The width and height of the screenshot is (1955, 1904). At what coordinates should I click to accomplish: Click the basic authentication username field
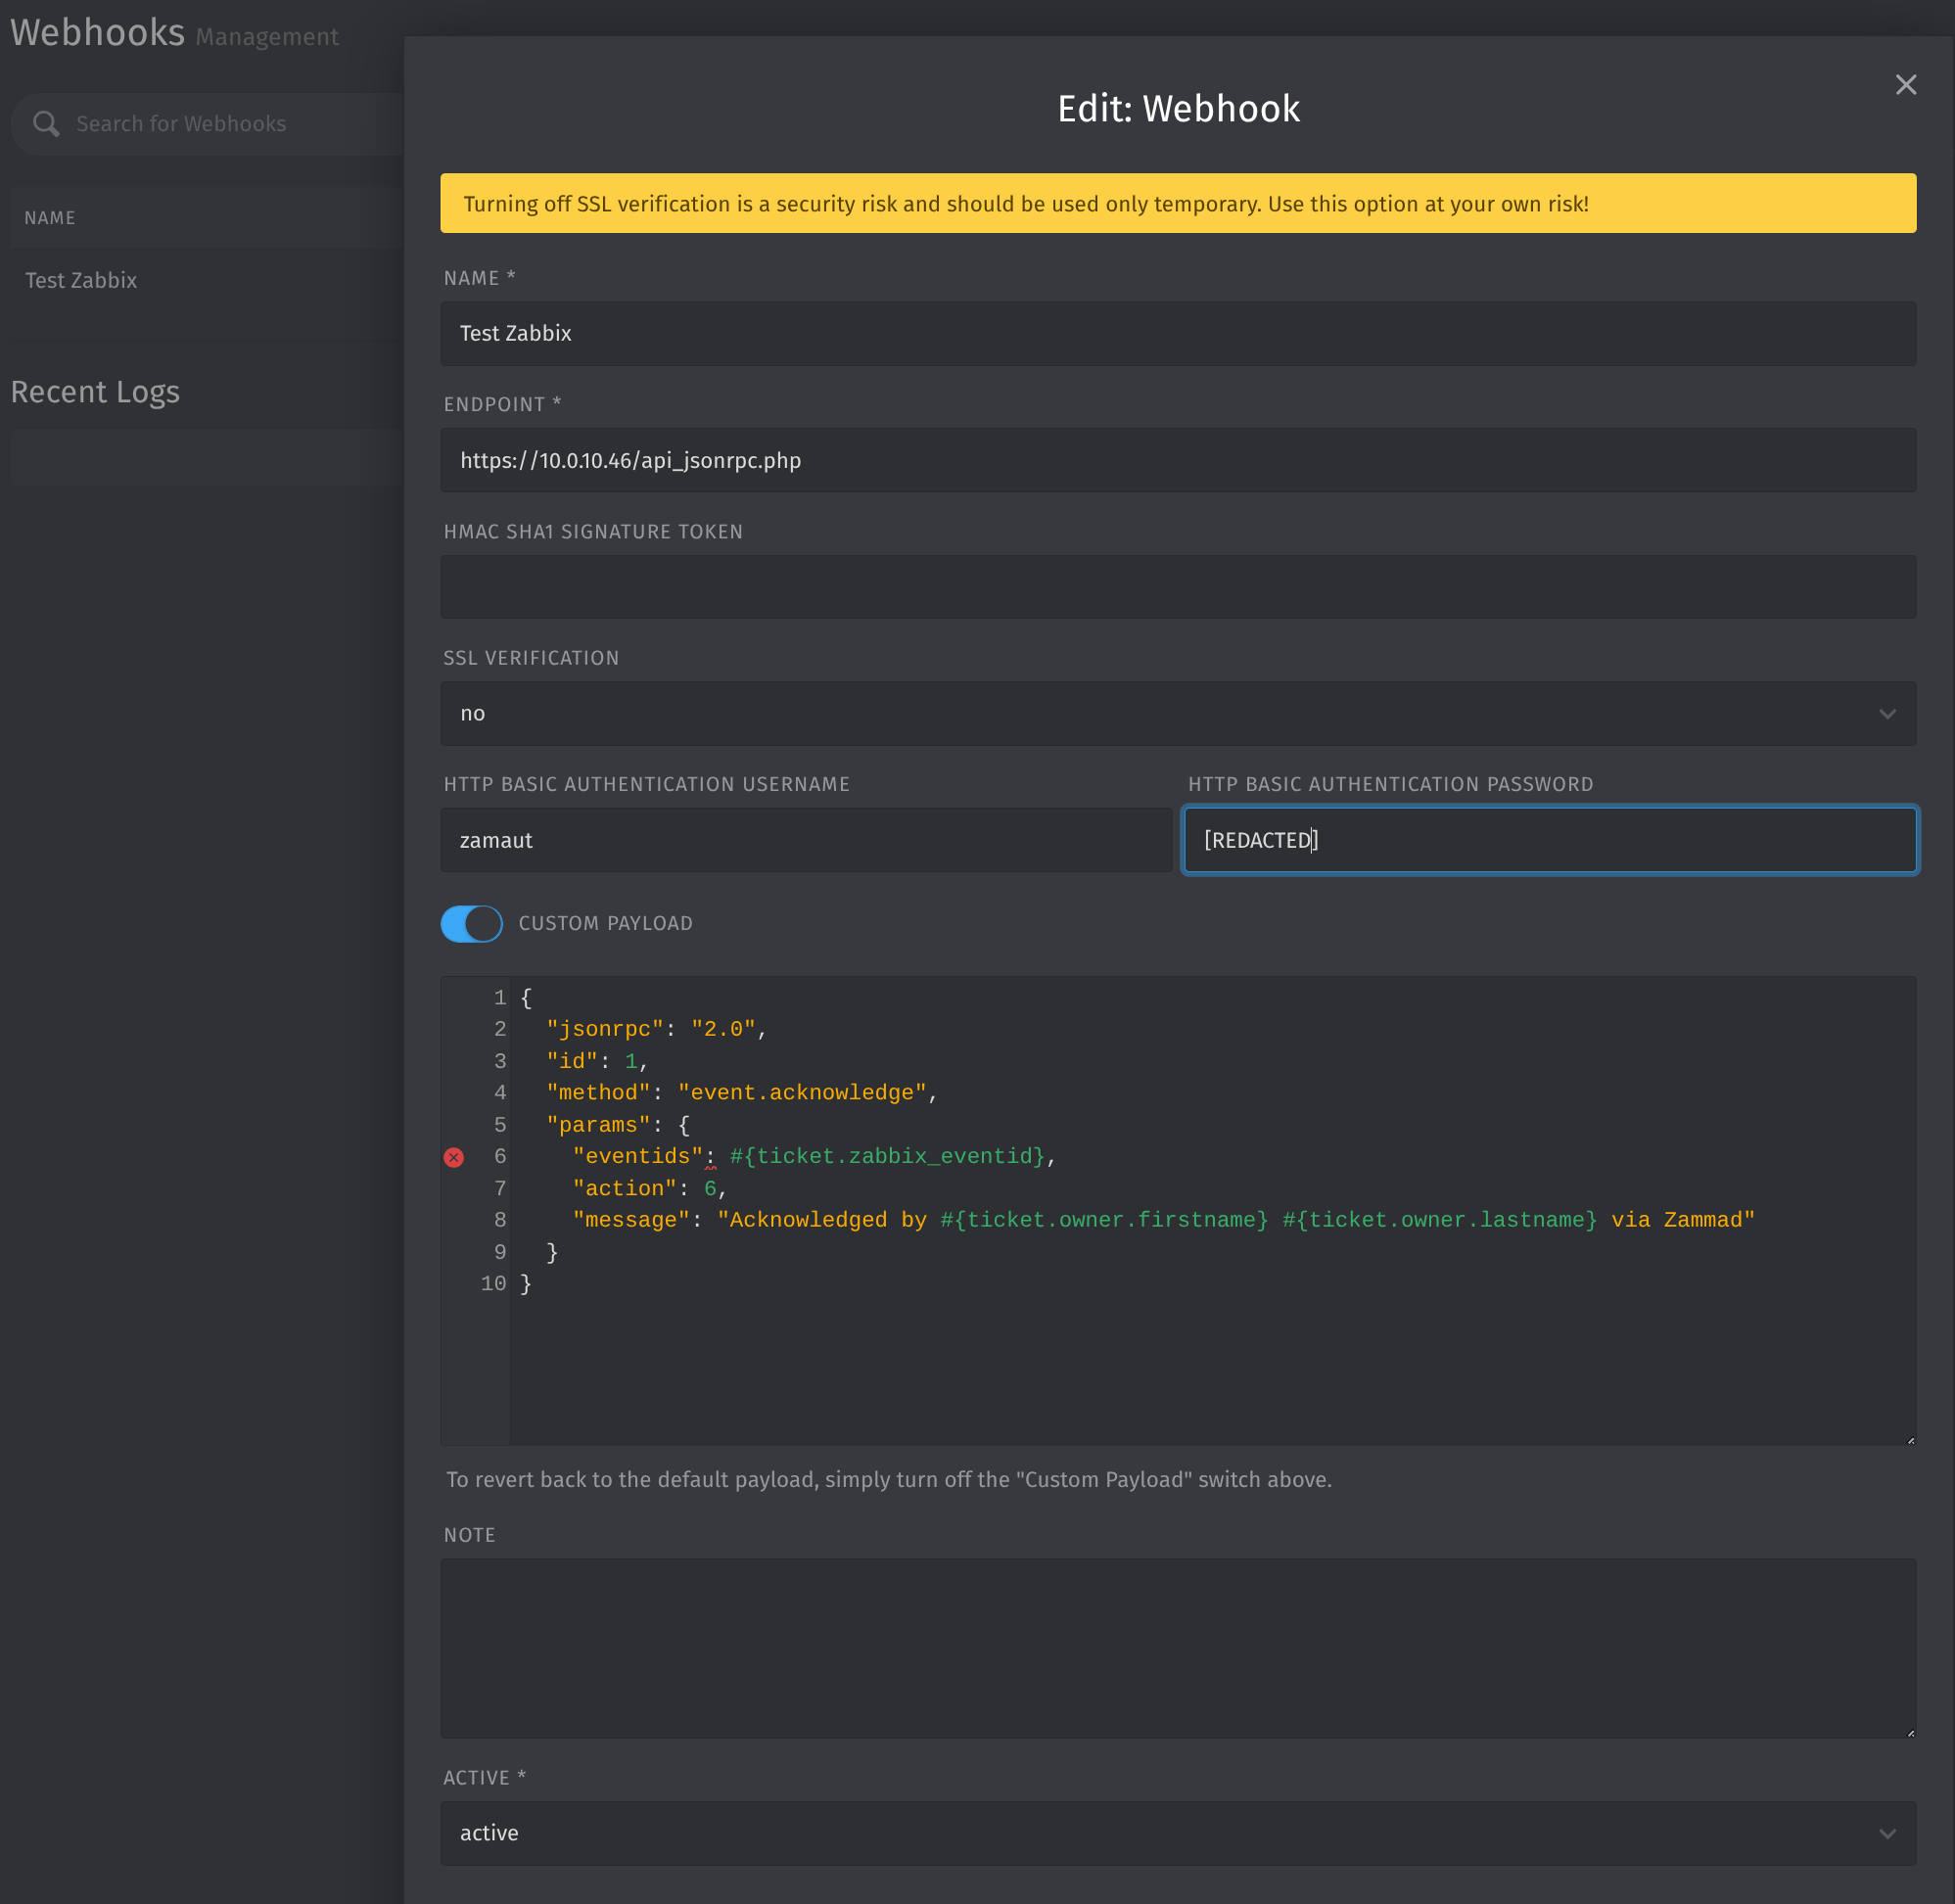805,840
